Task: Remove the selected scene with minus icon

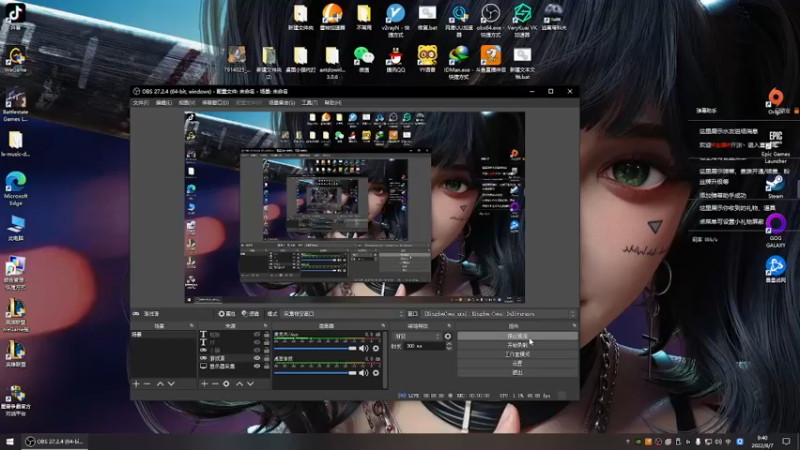Action: pyautogui.click(x=147, y=384)
